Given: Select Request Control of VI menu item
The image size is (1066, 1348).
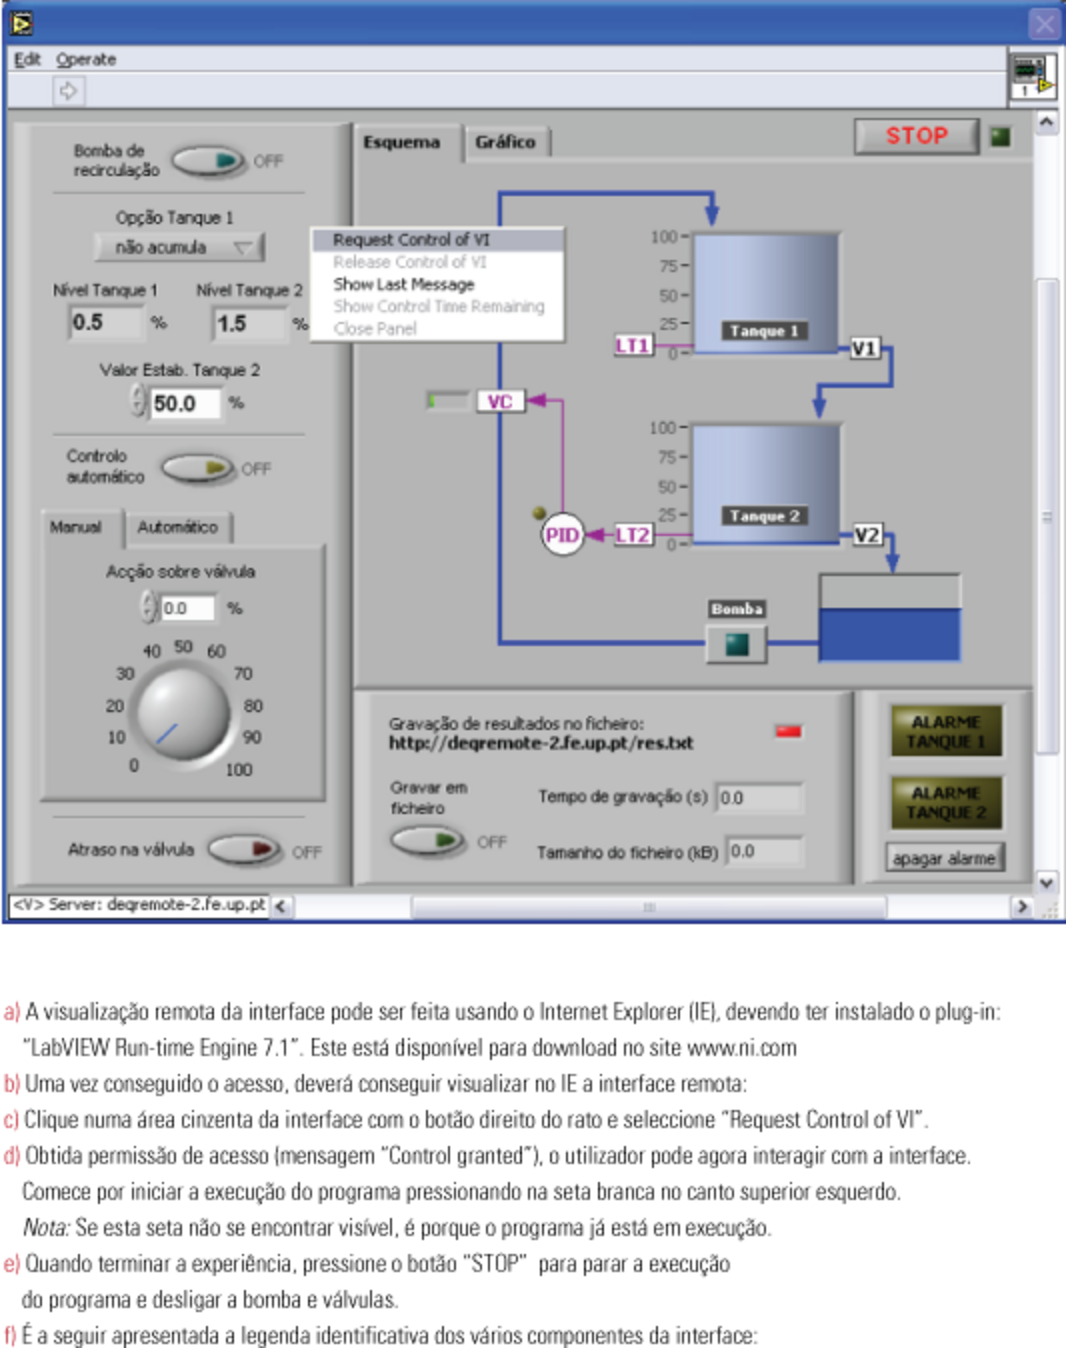Looking at the screenshot, I should [411, 240].
